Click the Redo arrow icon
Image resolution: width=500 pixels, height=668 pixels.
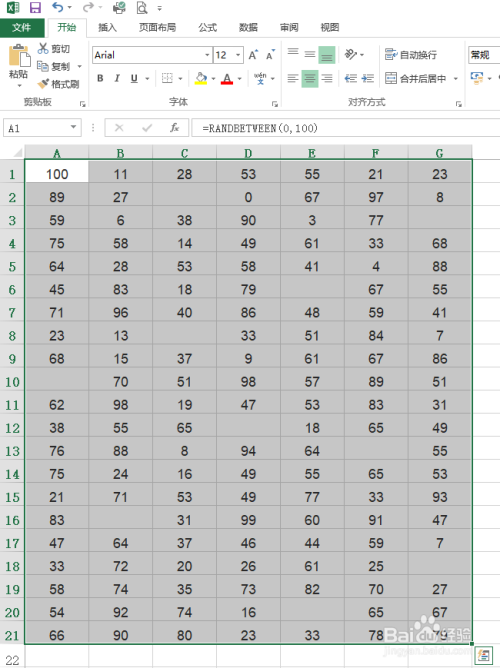point(88,7)
